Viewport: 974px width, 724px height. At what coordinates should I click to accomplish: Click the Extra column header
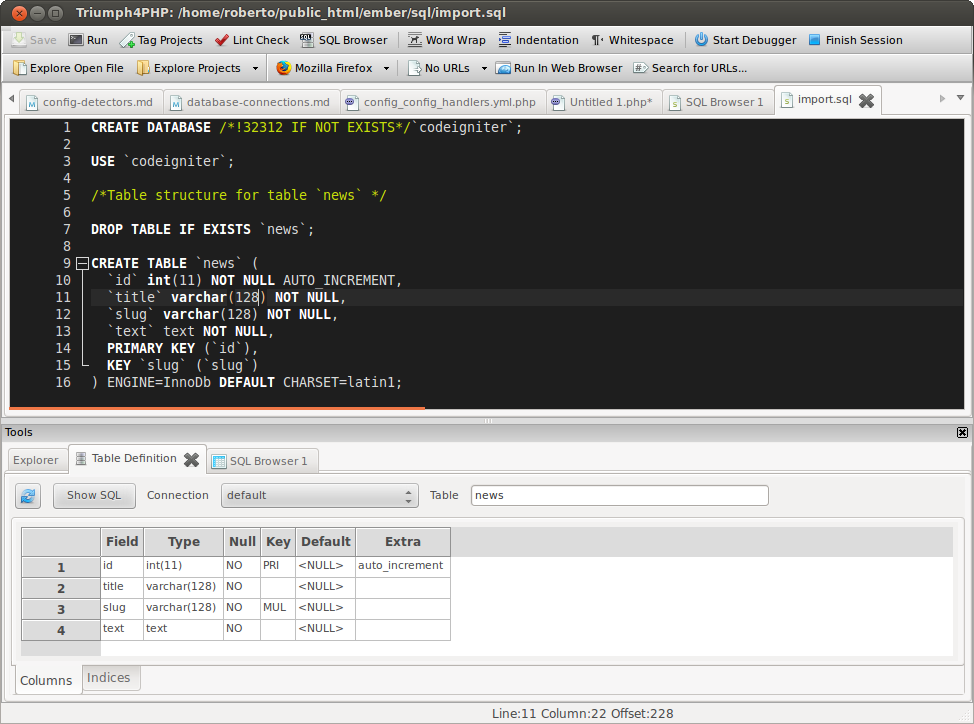pos(403,541)
